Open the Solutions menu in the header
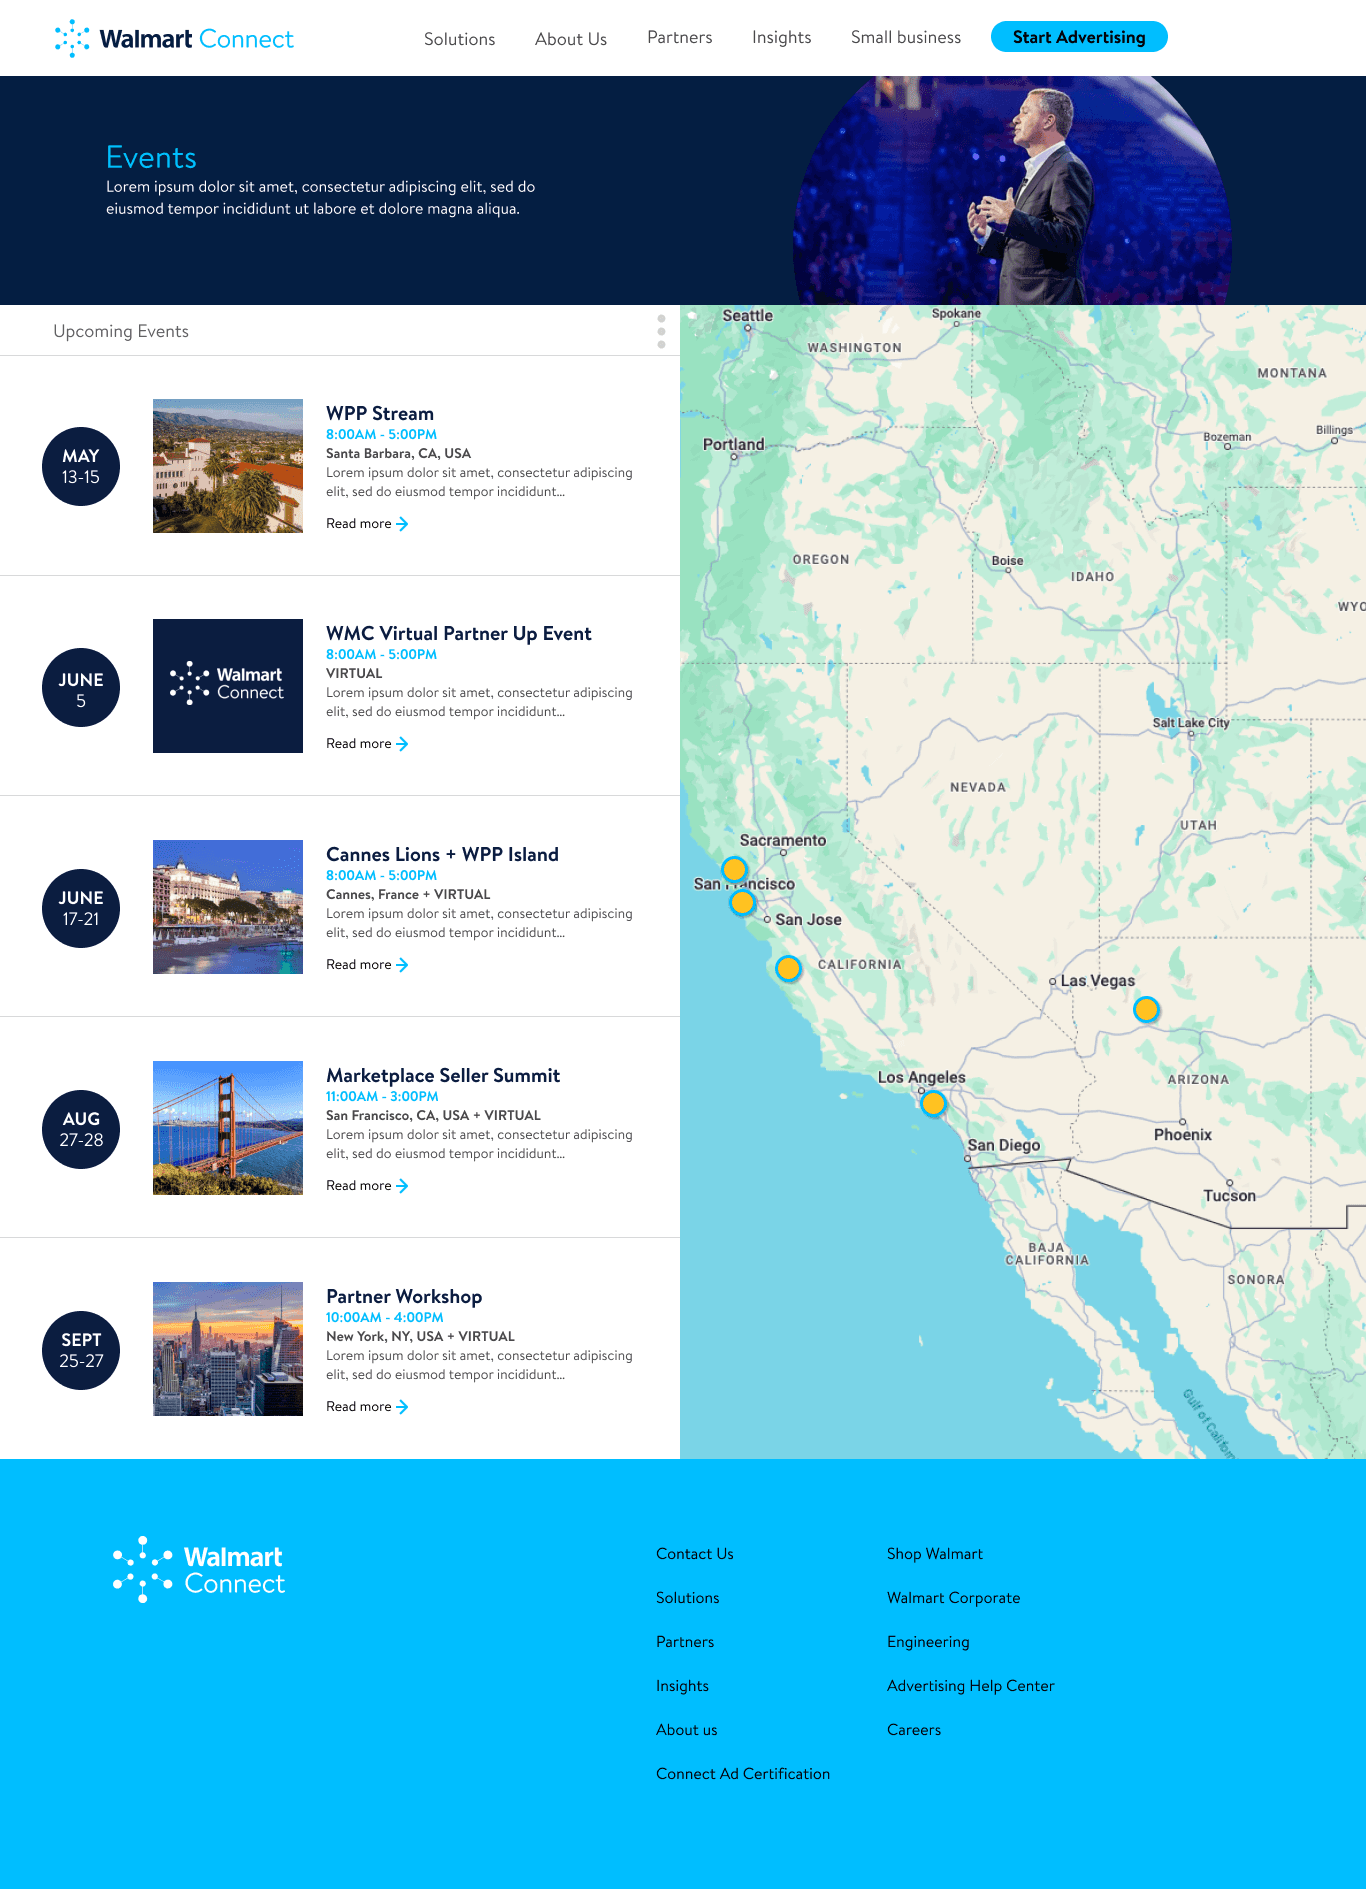1366x1889 pixels. (x=460, y=39)
